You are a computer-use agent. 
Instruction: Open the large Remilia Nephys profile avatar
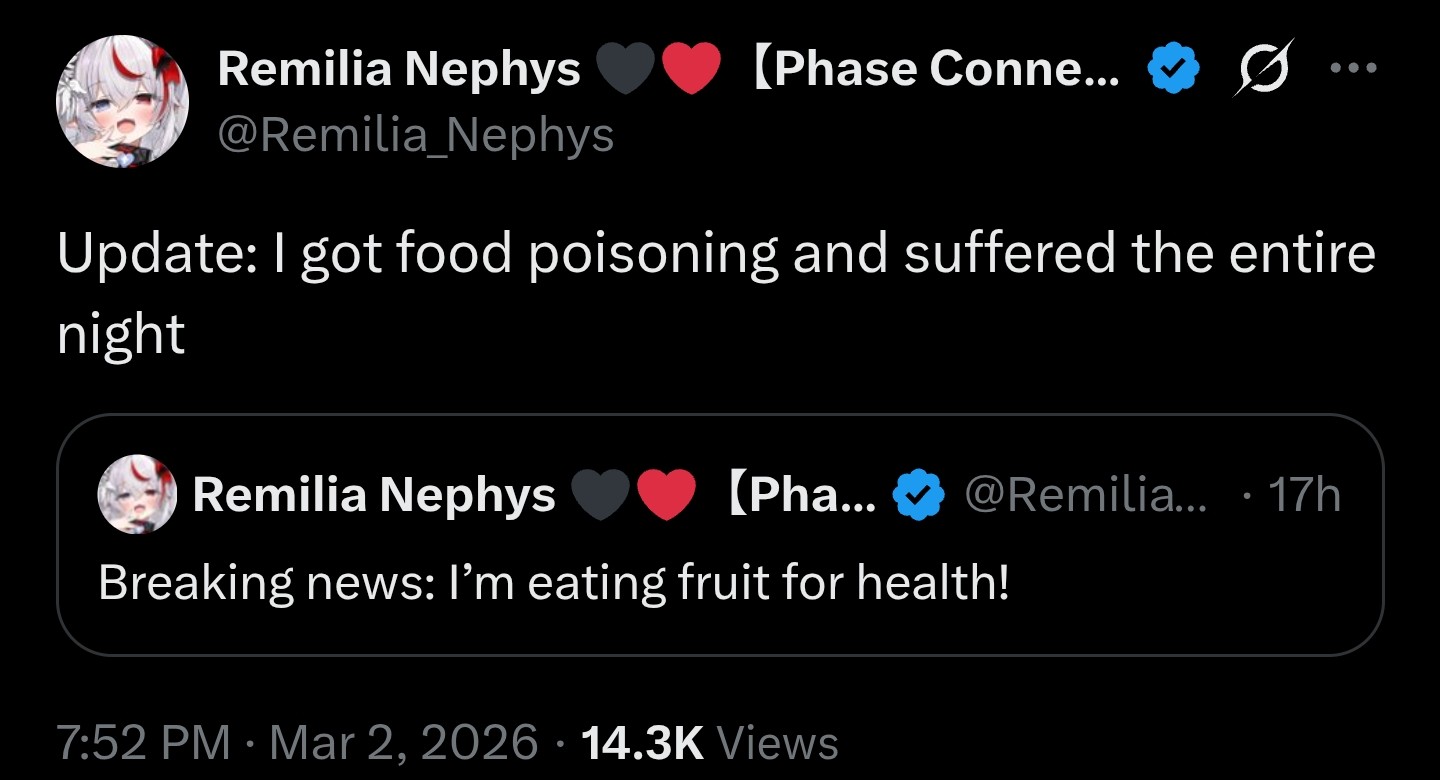(x=122, y=101)
